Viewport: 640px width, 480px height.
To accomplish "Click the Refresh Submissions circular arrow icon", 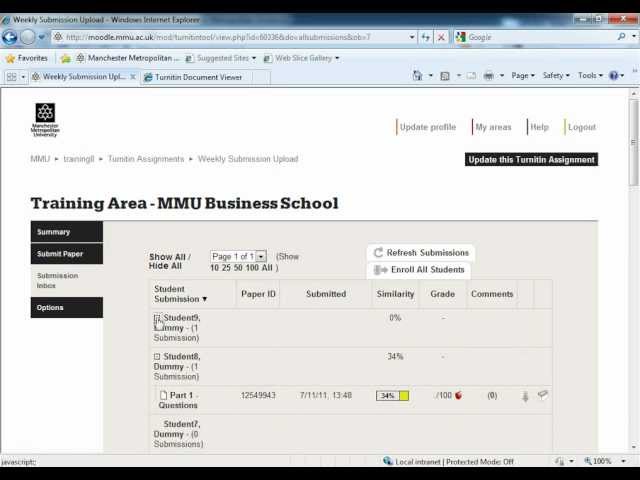I will pos(378,253).
